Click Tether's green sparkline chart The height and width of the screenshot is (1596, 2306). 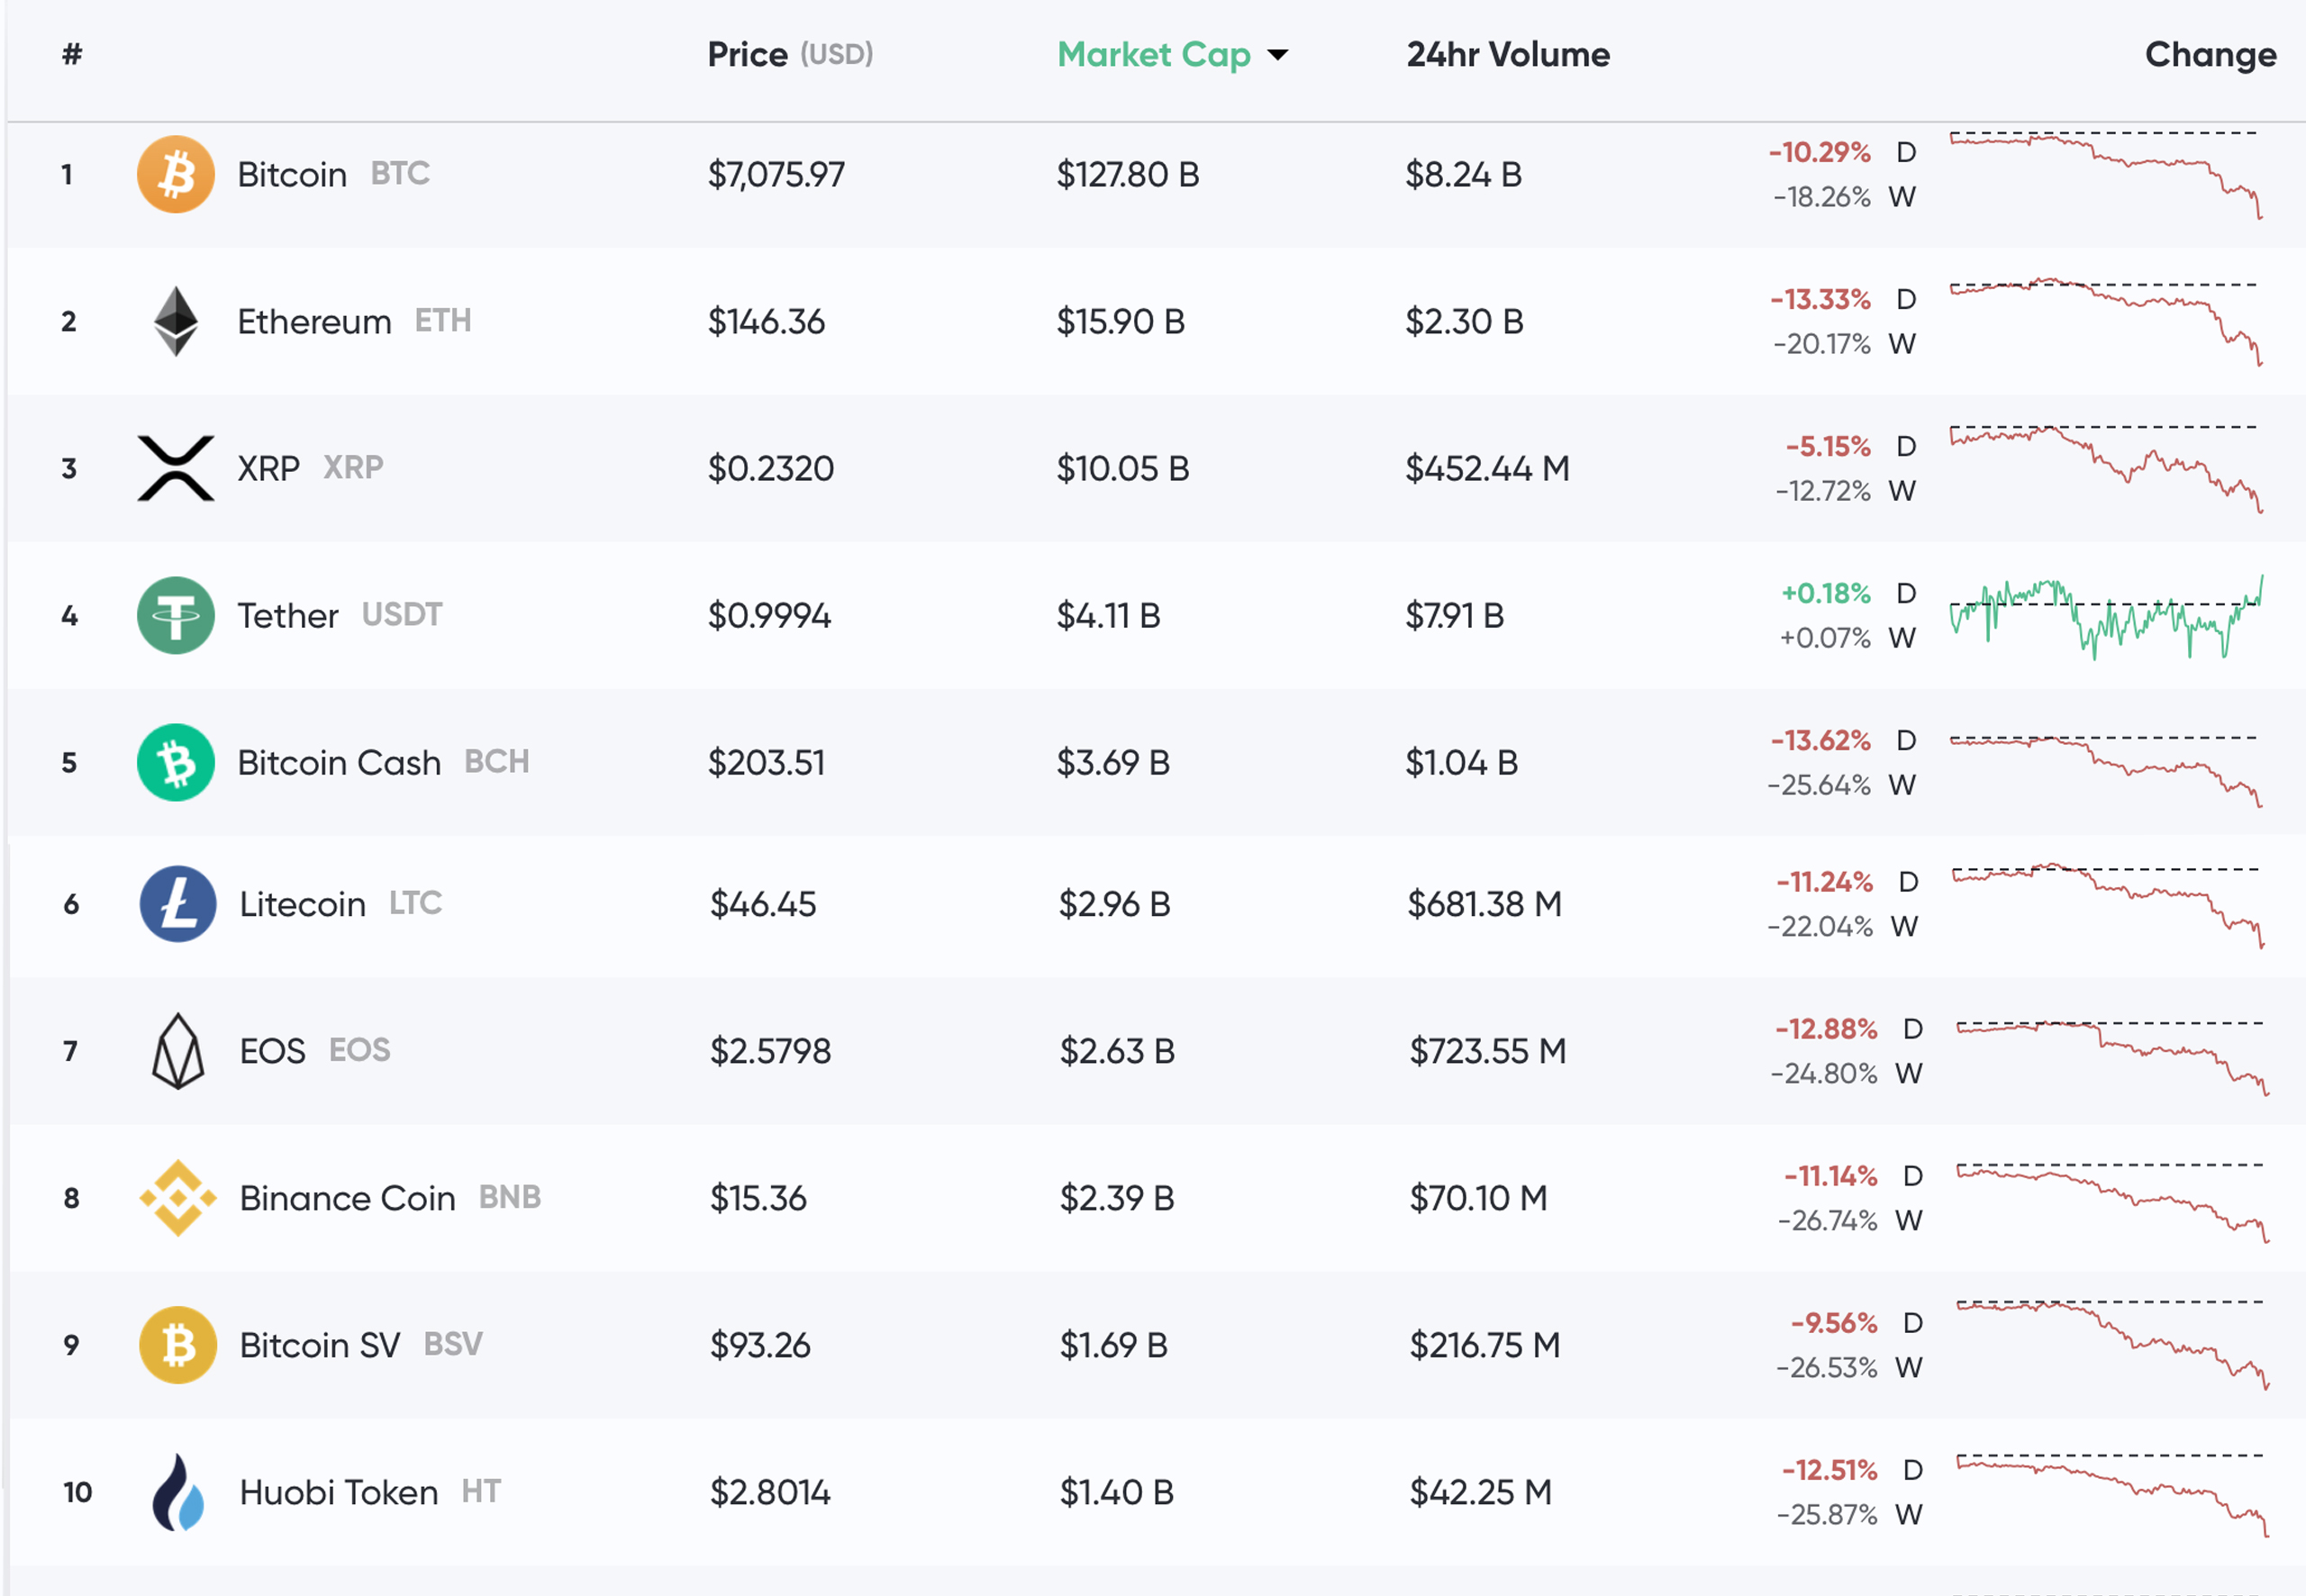click(x=2105, y=615)
